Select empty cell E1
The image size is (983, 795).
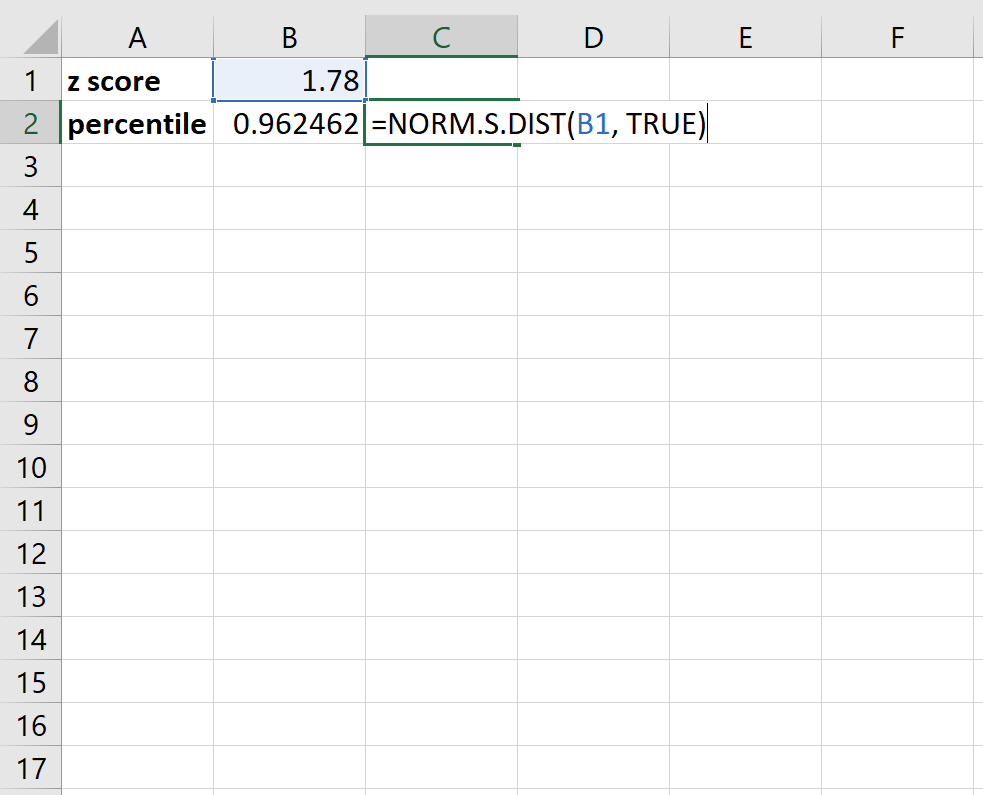744,80
